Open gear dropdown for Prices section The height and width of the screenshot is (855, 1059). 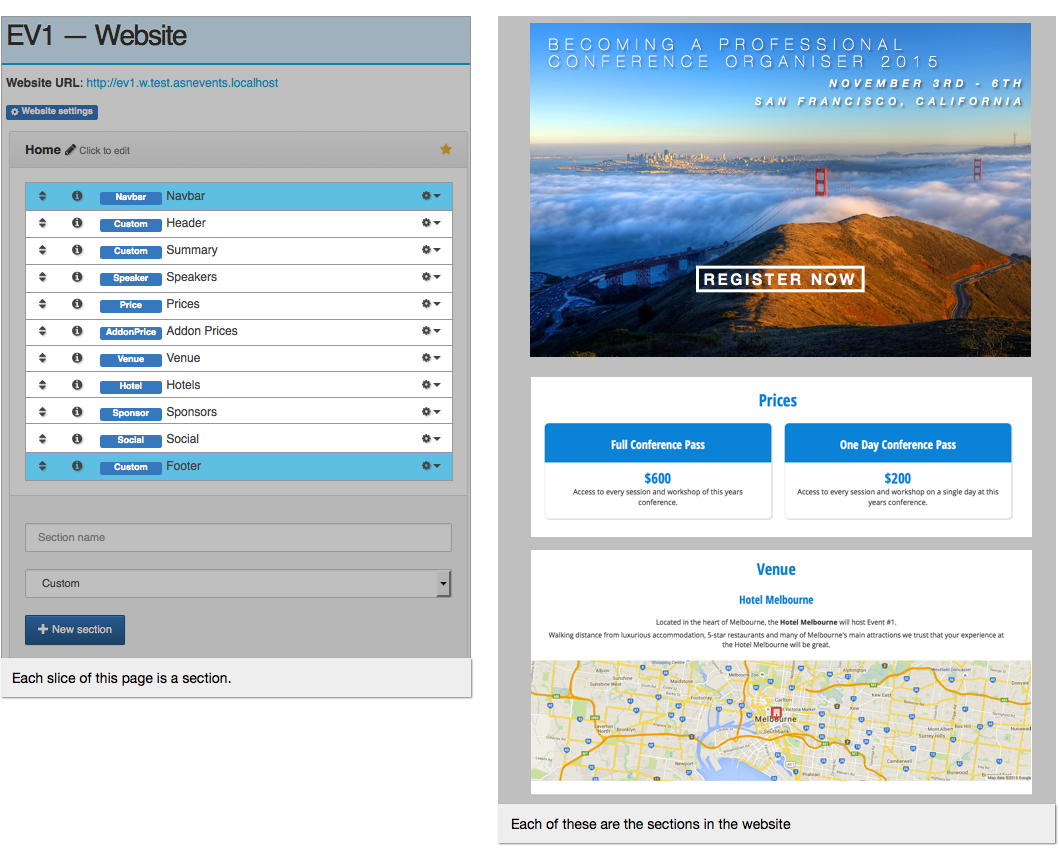click(x=431, y=304)
